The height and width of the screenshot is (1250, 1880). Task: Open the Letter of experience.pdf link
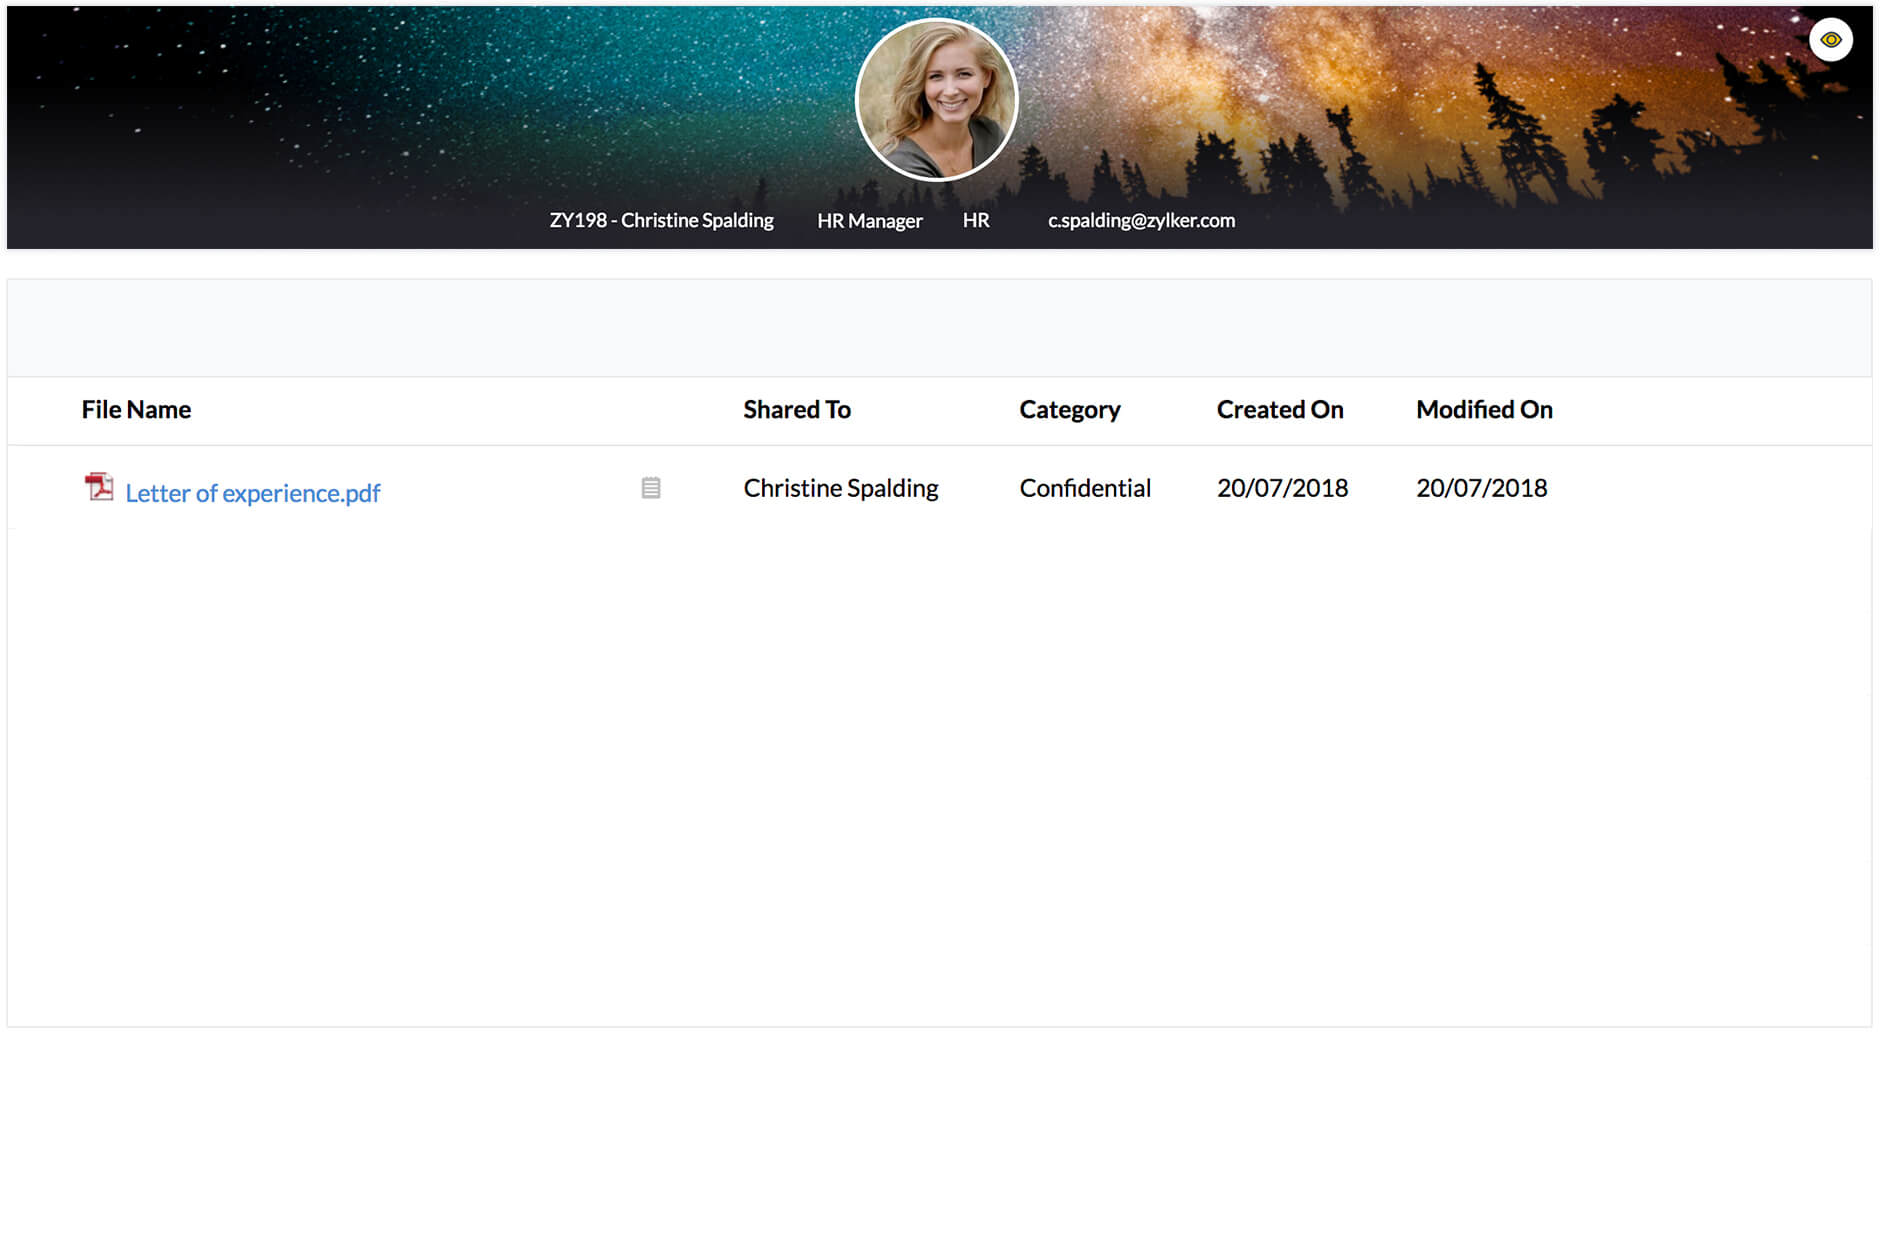pos(252,493)
